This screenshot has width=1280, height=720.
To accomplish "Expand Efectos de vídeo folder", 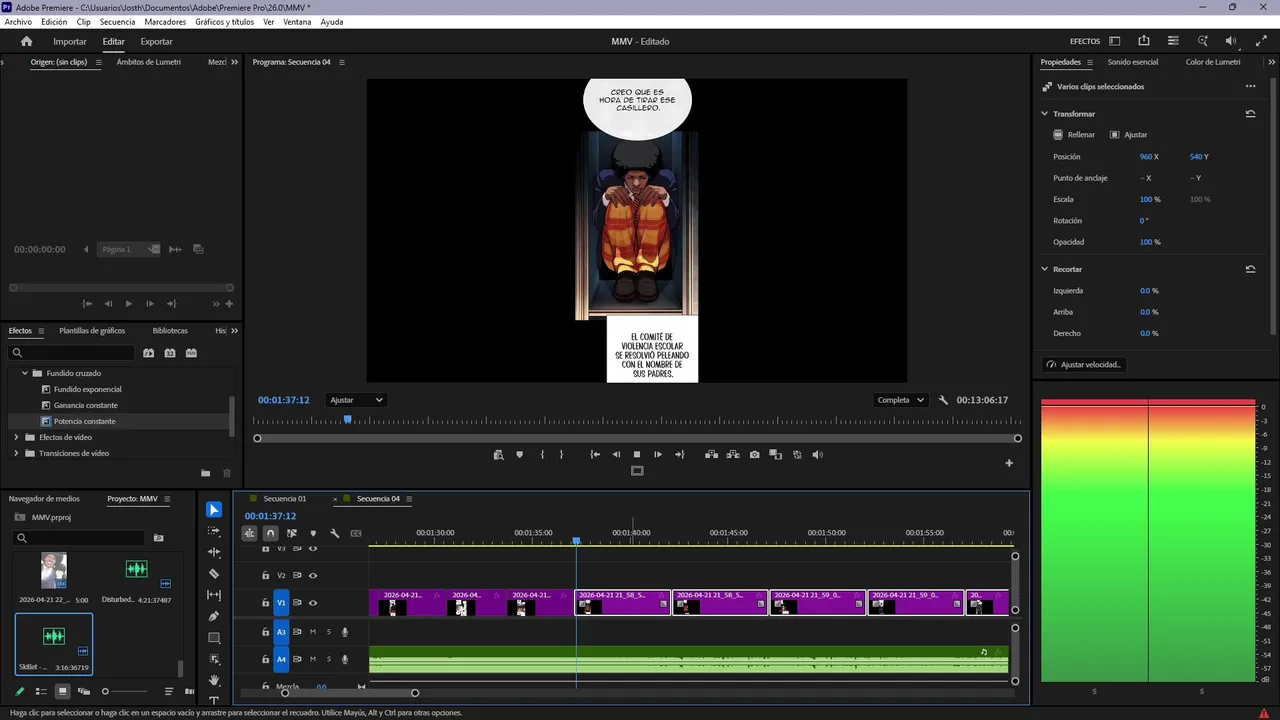I will 16,437.
